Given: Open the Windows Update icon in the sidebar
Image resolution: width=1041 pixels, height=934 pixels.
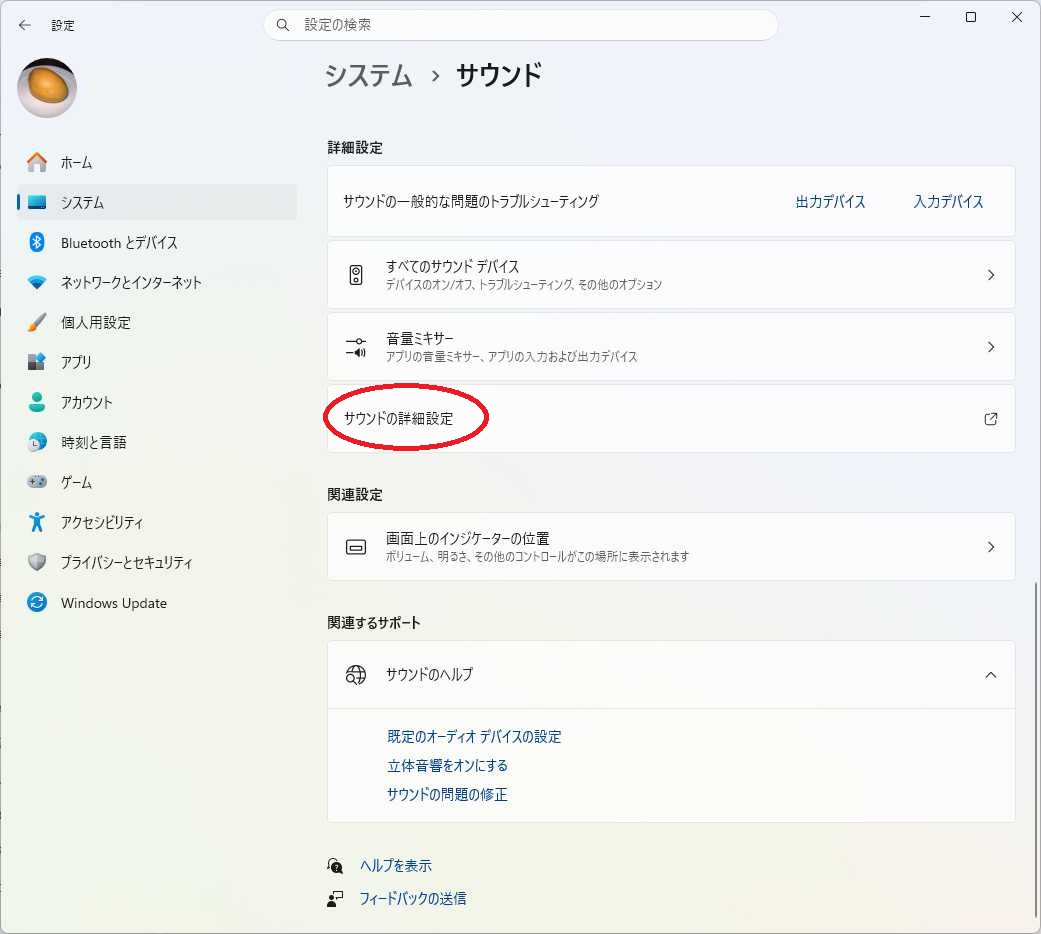Looking at the screenshot, I should click(37, 602).
